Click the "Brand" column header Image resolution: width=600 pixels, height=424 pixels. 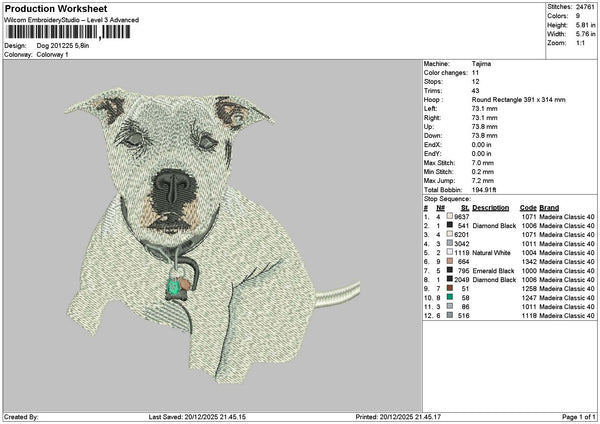point(549,208)
